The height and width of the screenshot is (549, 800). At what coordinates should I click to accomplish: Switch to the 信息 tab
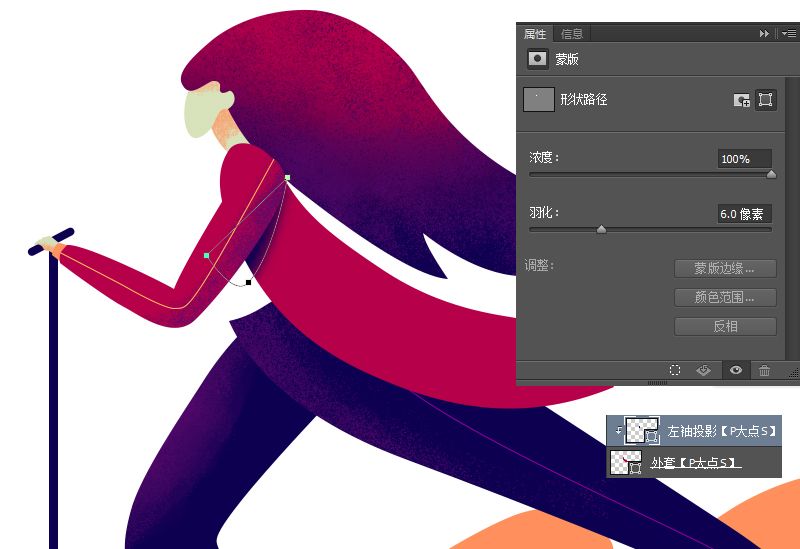point(571,34)
